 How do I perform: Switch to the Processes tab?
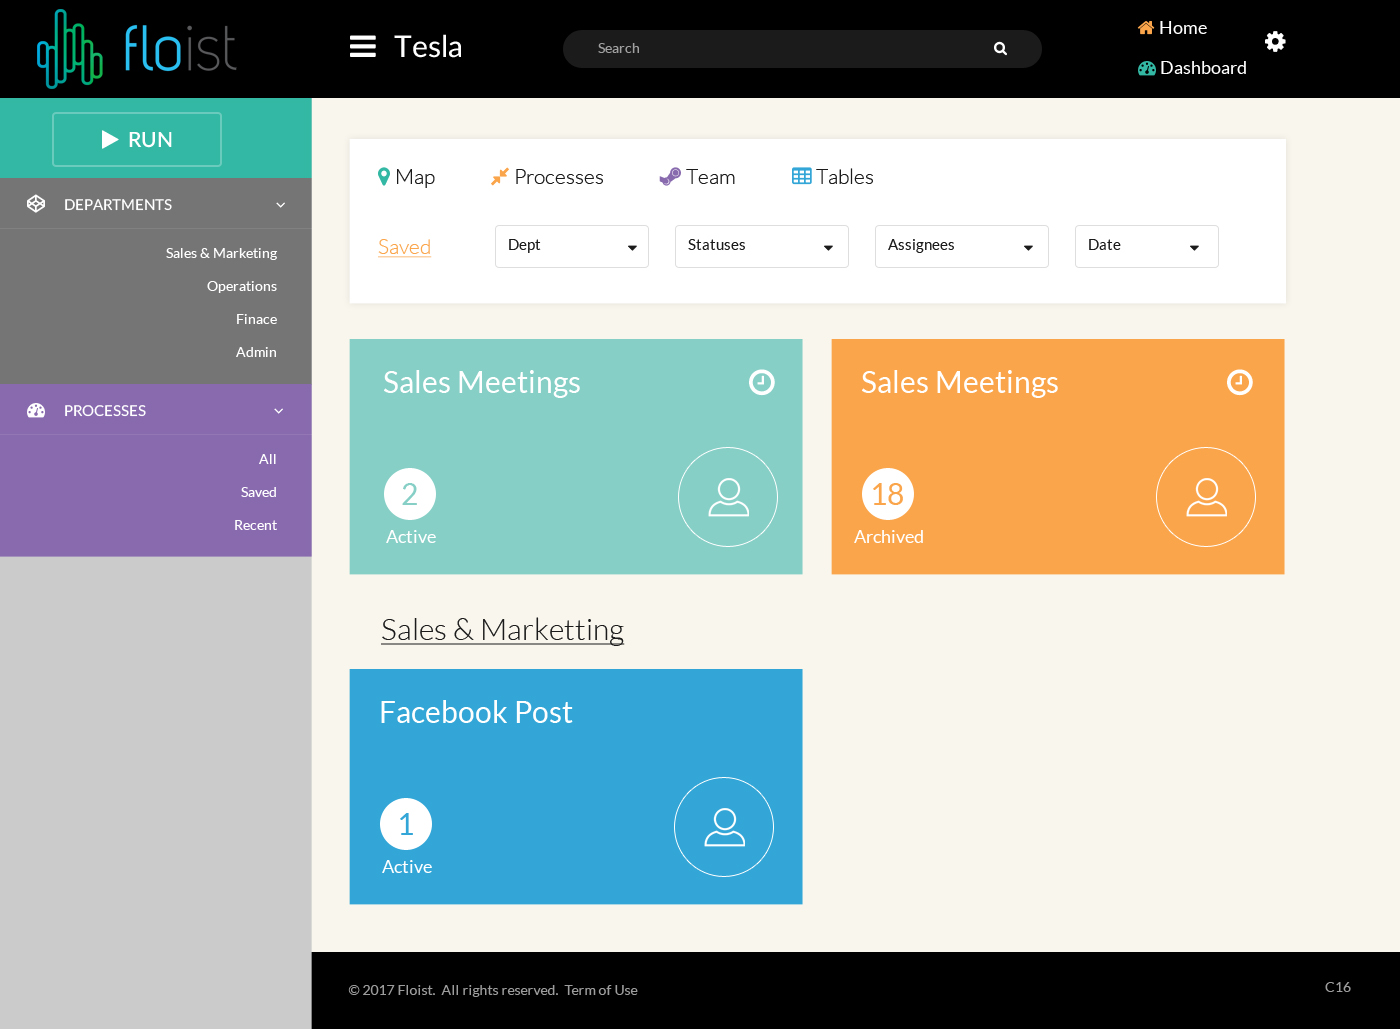pyautogui.click(x=547, y=177)
